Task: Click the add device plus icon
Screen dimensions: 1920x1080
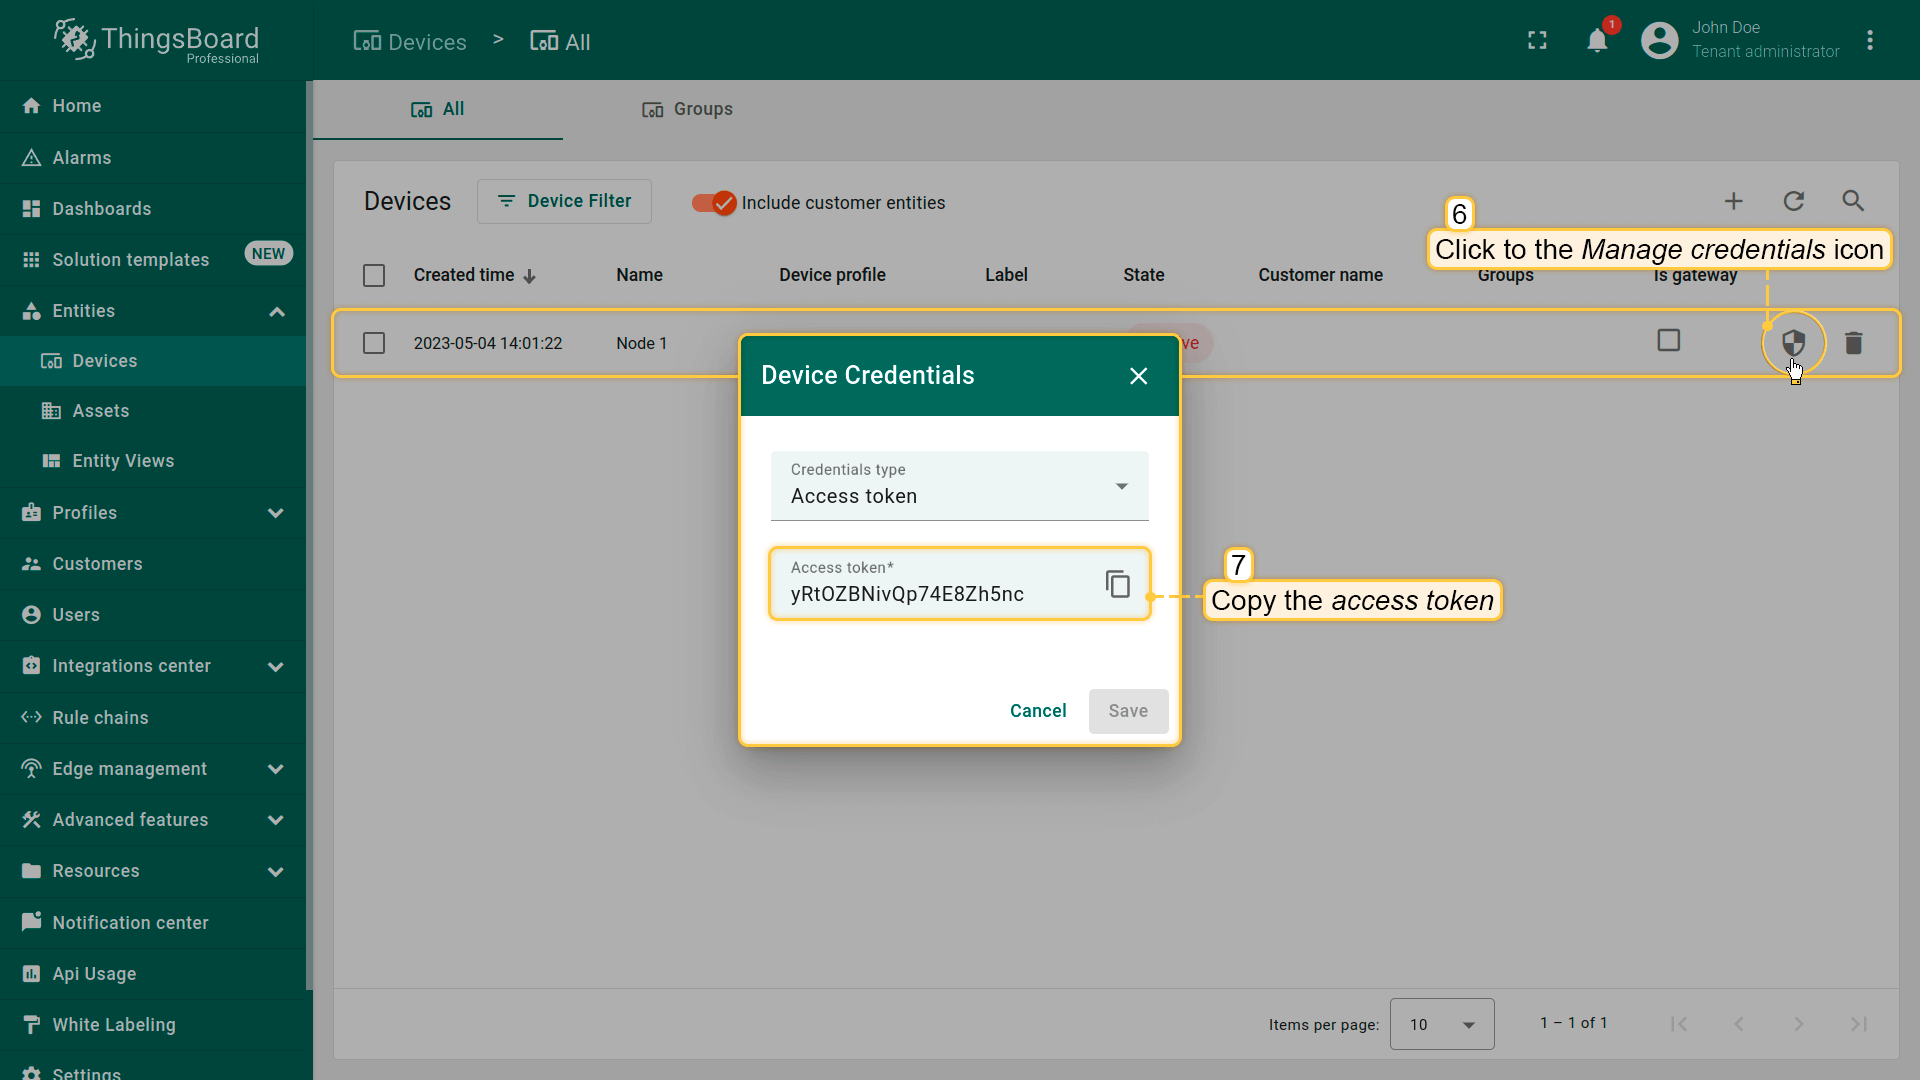Action: (x=1733, y=201)
